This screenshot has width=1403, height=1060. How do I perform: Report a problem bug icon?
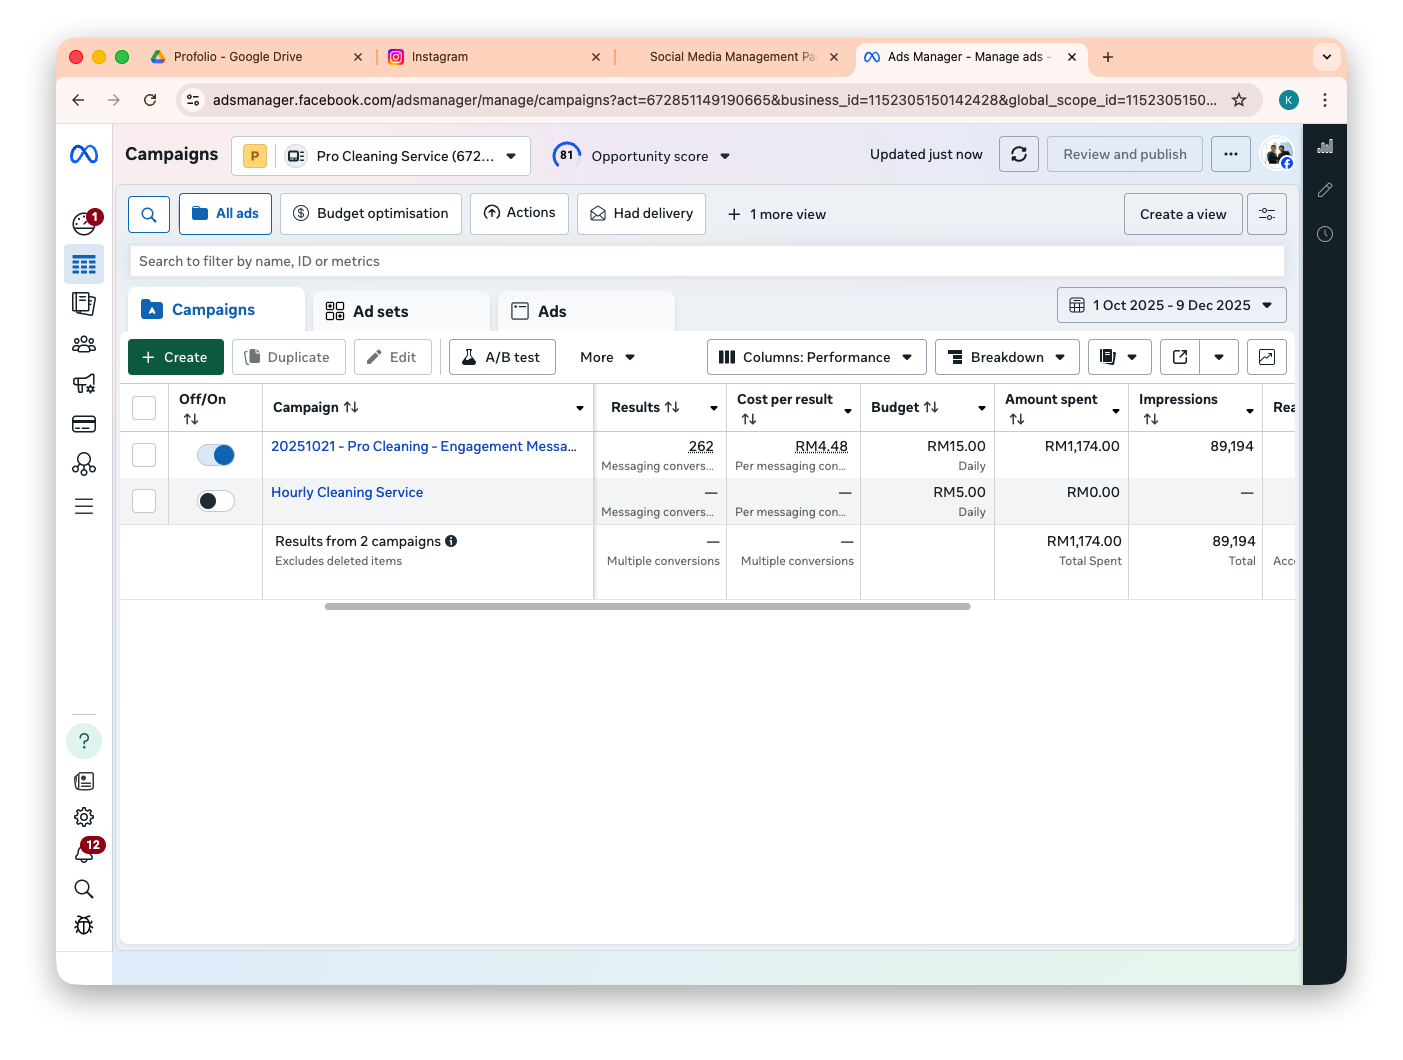[84, 925]
